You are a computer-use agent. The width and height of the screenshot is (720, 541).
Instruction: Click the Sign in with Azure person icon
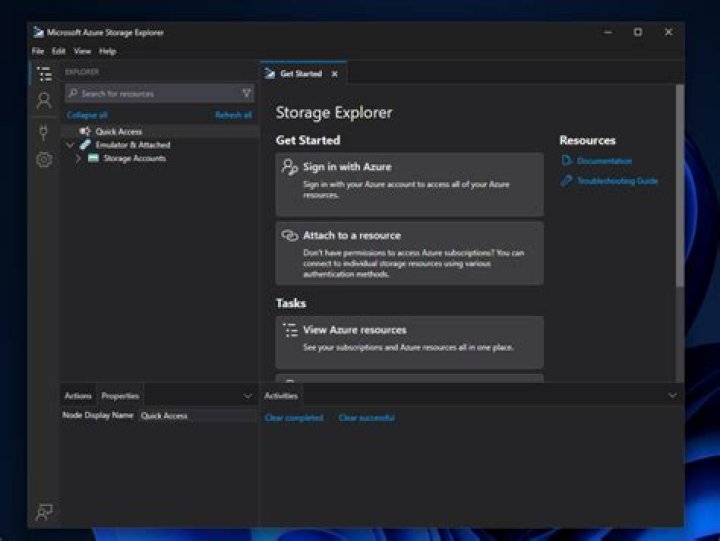290,167
